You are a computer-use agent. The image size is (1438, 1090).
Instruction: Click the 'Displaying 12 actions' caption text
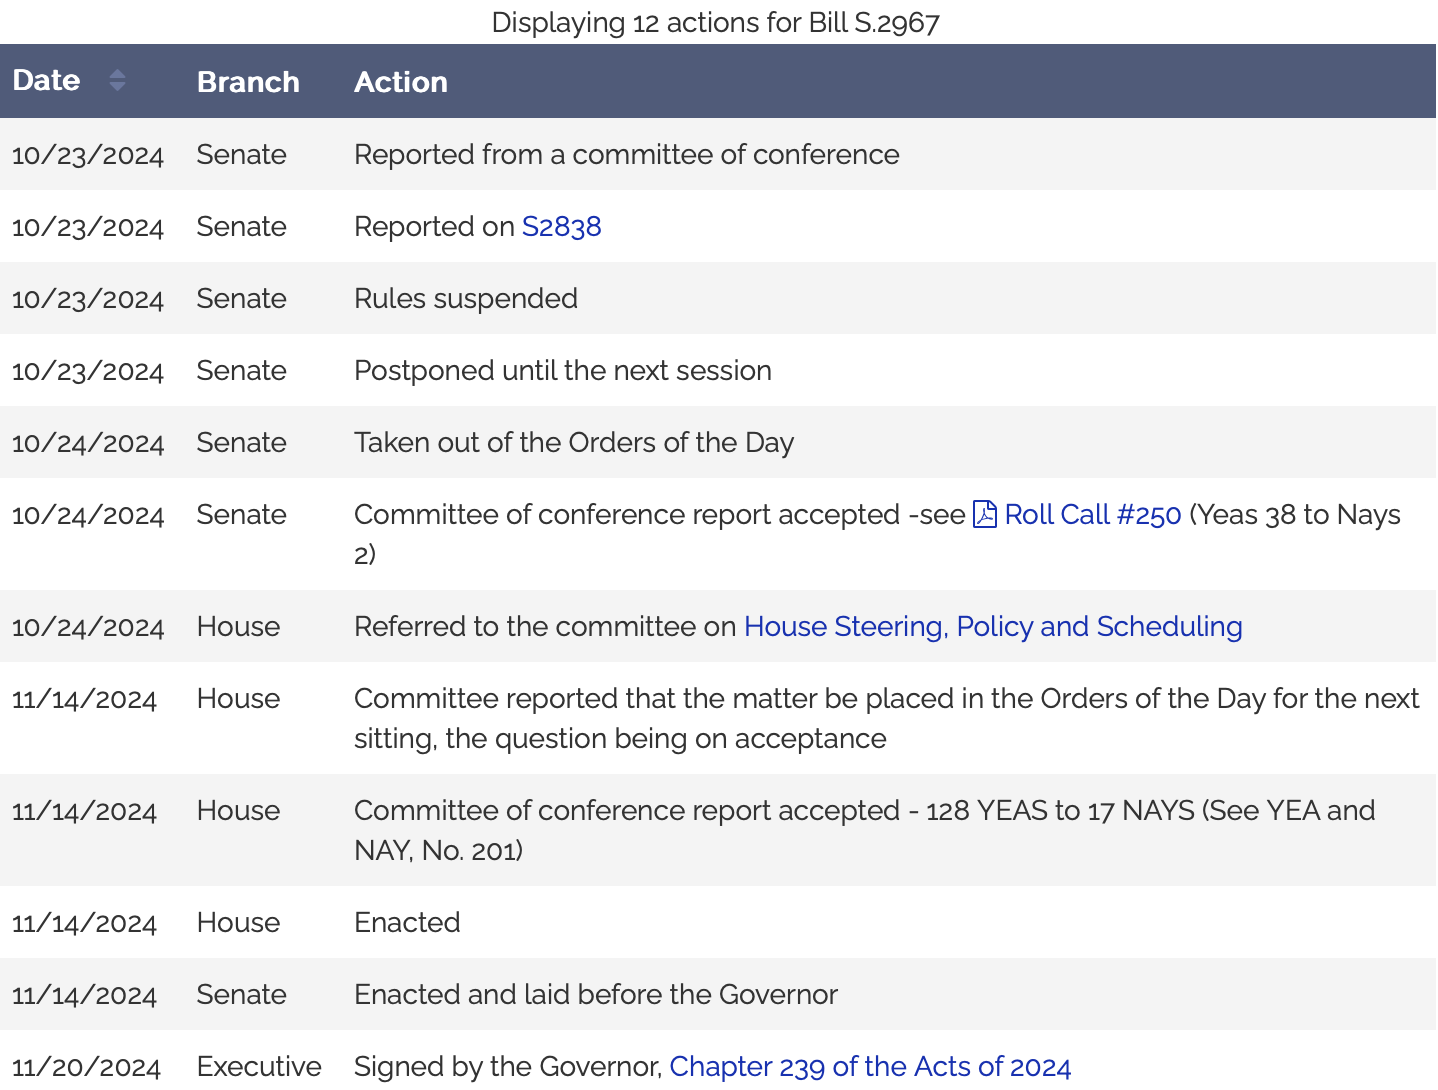[715, 22]
